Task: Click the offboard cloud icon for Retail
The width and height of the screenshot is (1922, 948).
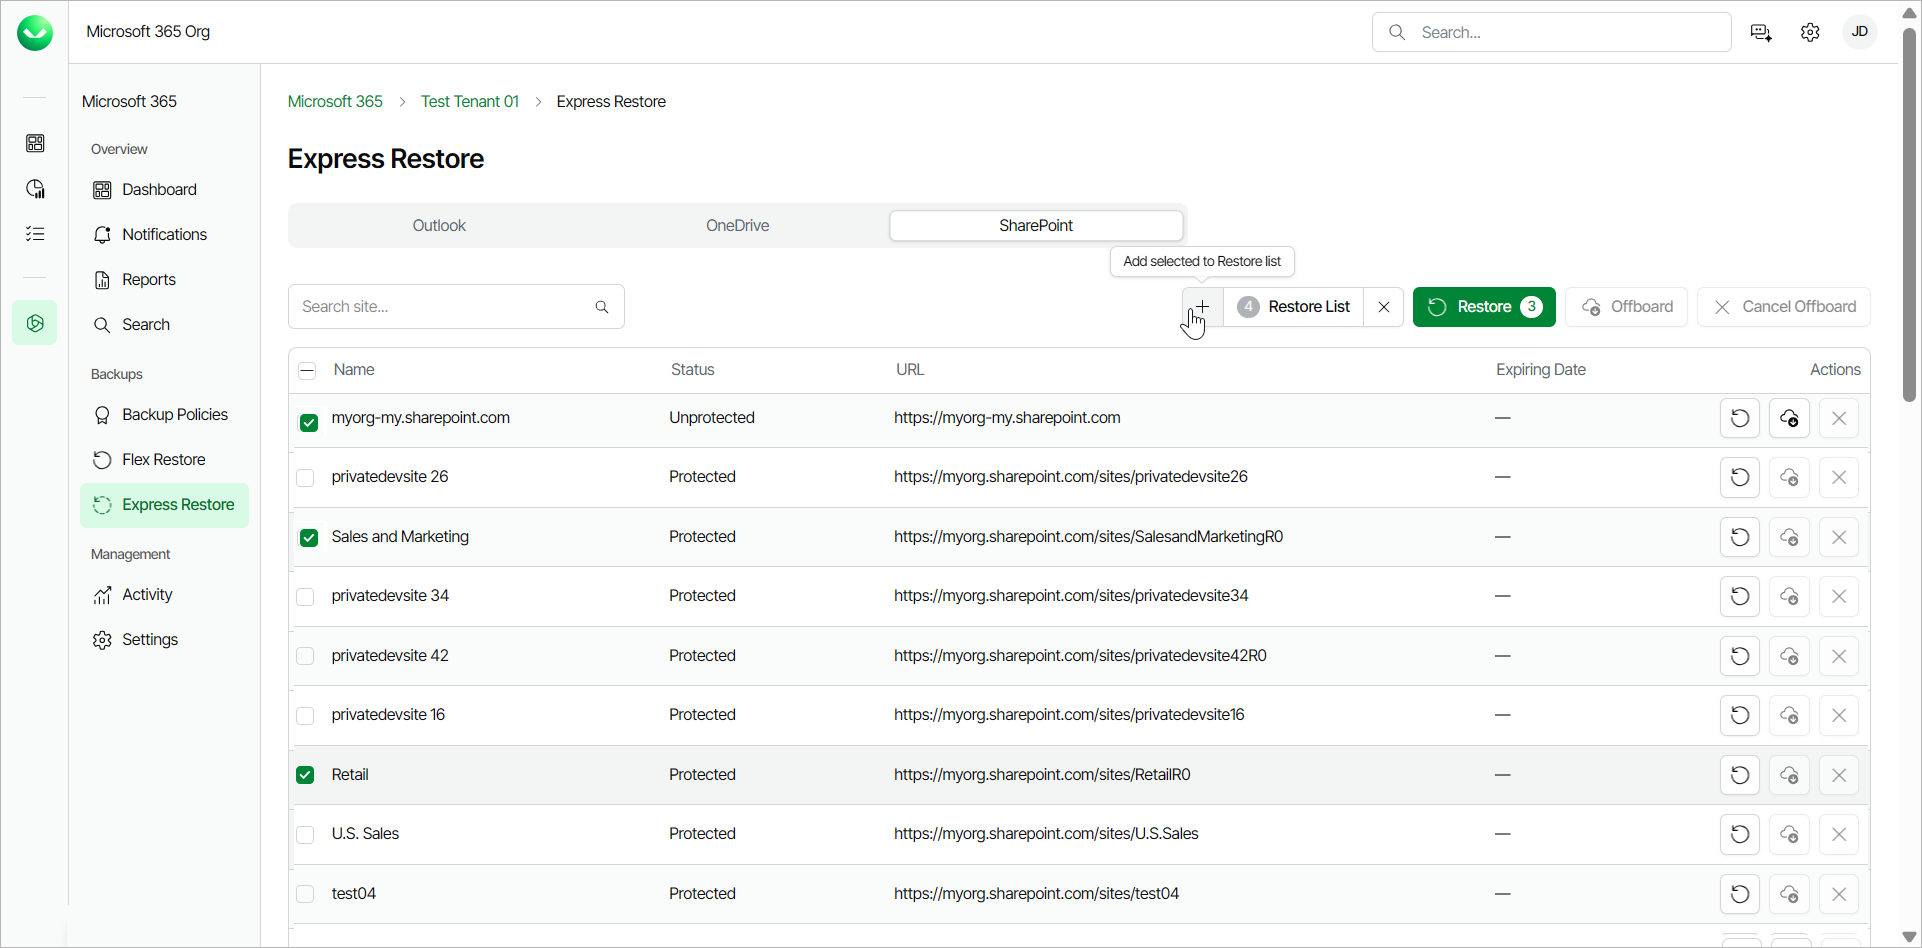Action: click(1790, 775)
